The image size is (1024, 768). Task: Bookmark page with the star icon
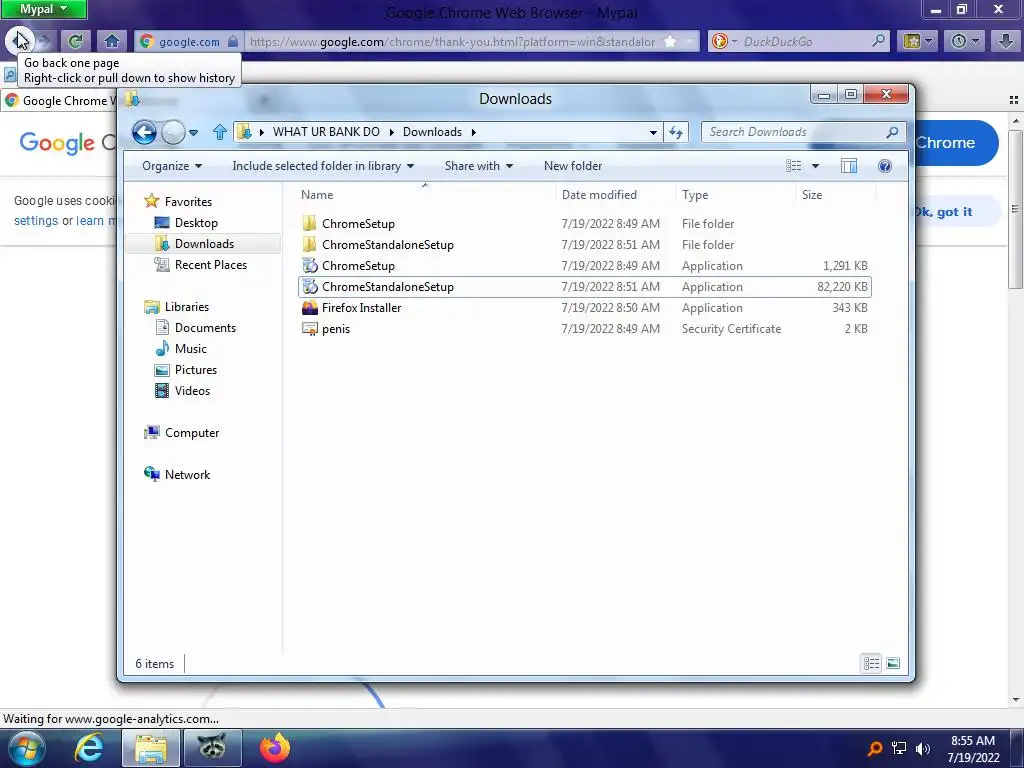(x=670, y=42)
